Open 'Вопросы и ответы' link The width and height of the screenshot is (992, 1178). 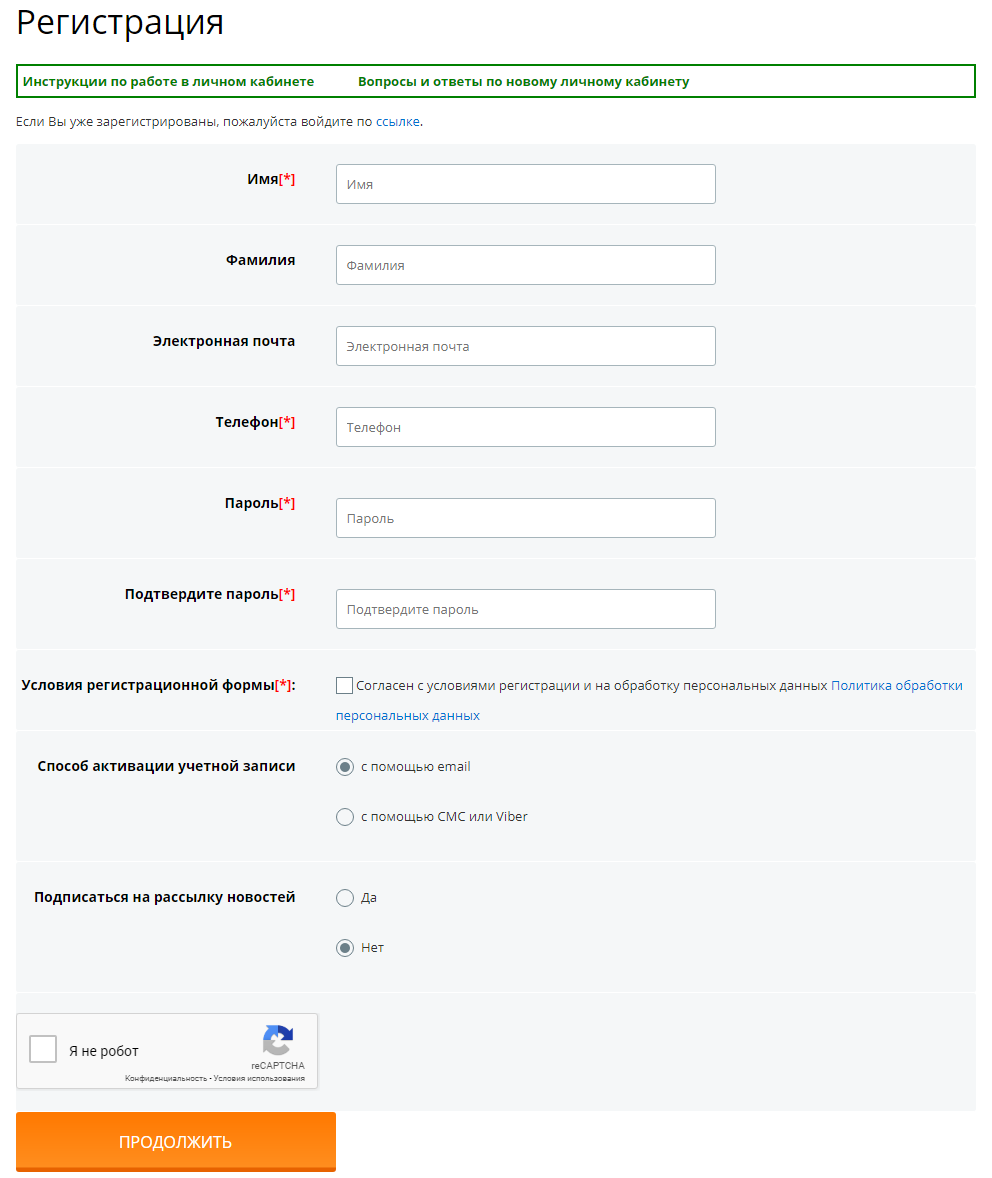523,82
